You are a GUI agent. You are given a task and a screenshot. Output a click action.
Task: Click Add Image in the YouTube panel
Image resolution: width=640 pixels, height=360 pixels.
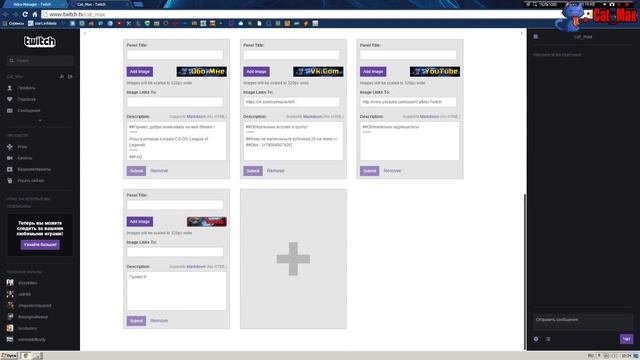[373, 71]
